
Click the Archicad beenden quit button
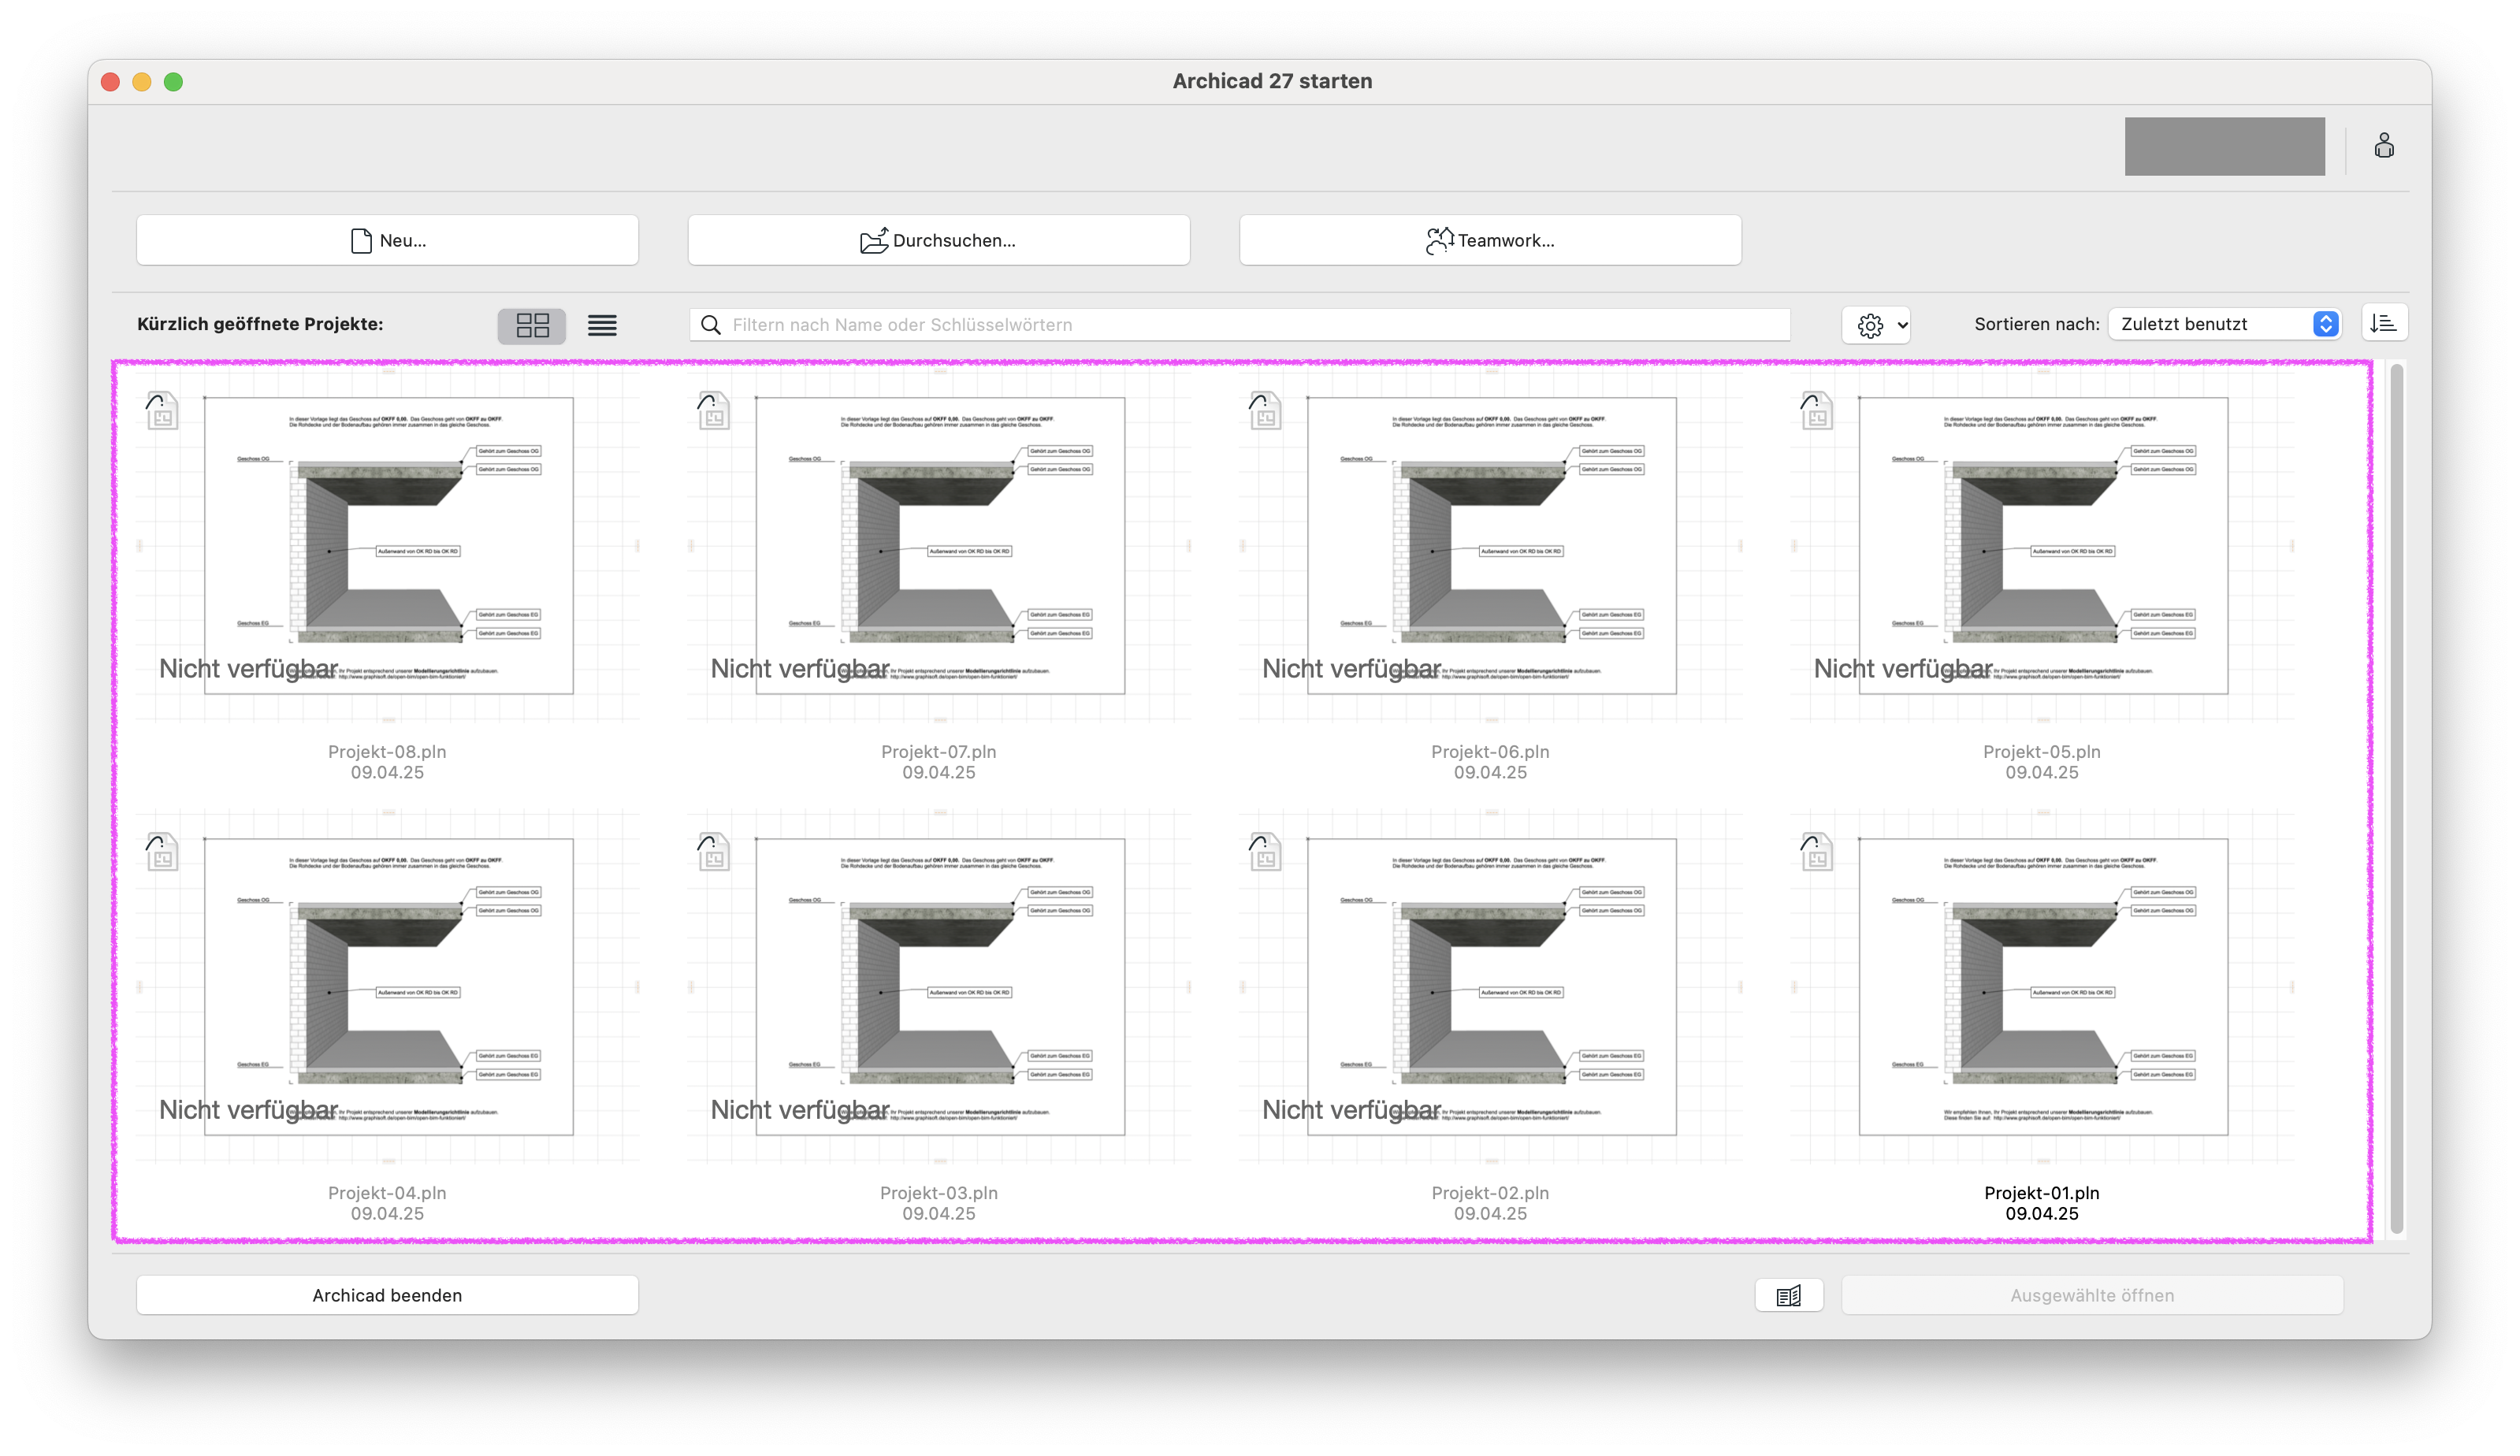click(x=387, y=1295)
